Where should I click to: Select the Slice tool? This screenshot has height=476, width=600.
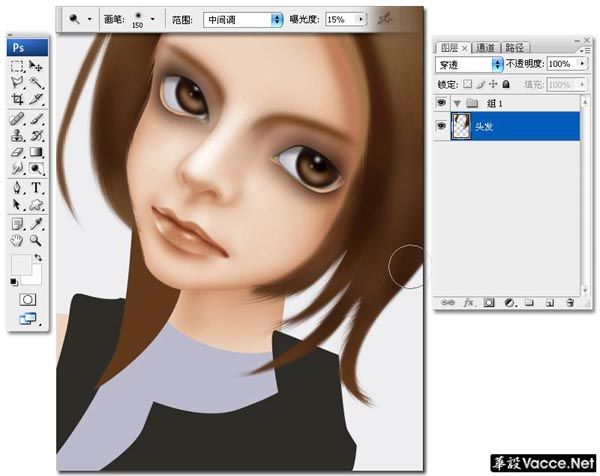(36, 99)
